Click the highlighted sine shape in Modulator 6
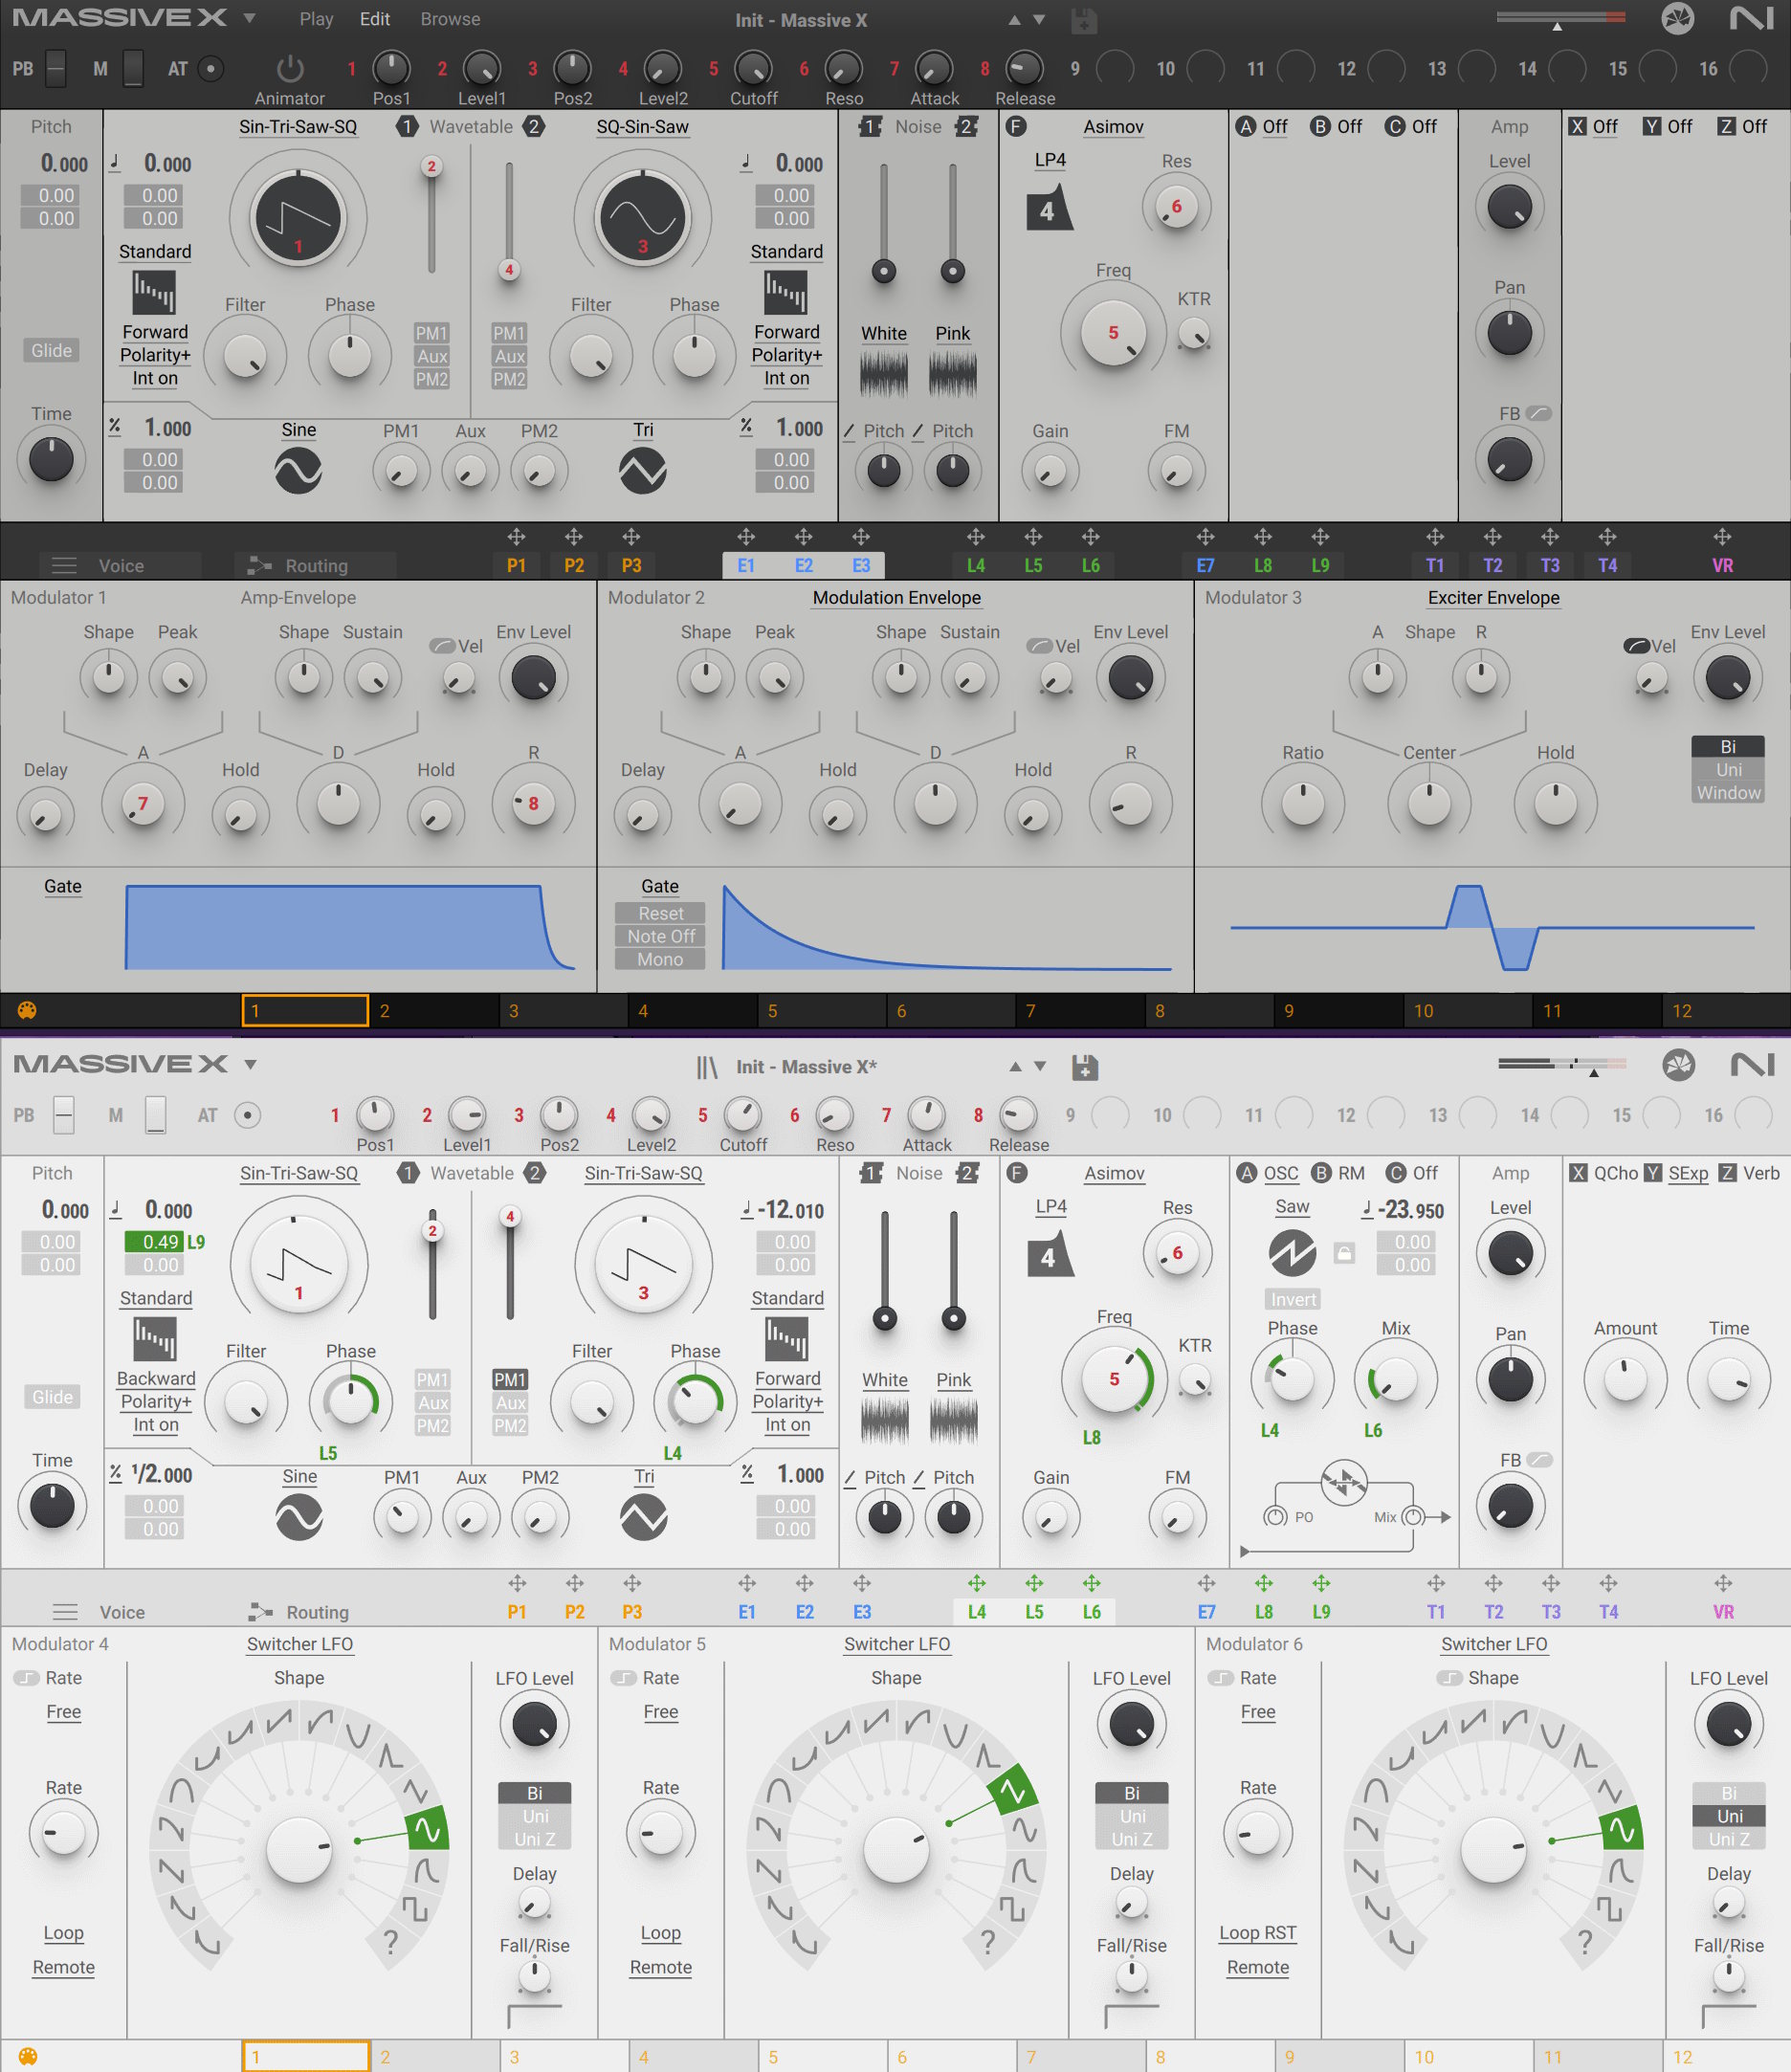Image resolution: width=1791 pixels, height=2072 pixels. 1621,1830
